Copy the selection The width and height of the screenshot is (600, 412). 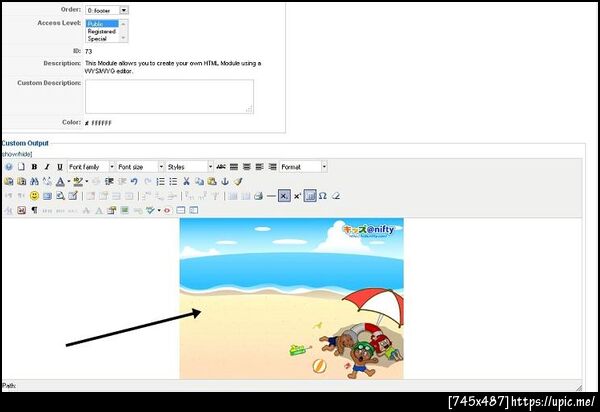(199, 181)
